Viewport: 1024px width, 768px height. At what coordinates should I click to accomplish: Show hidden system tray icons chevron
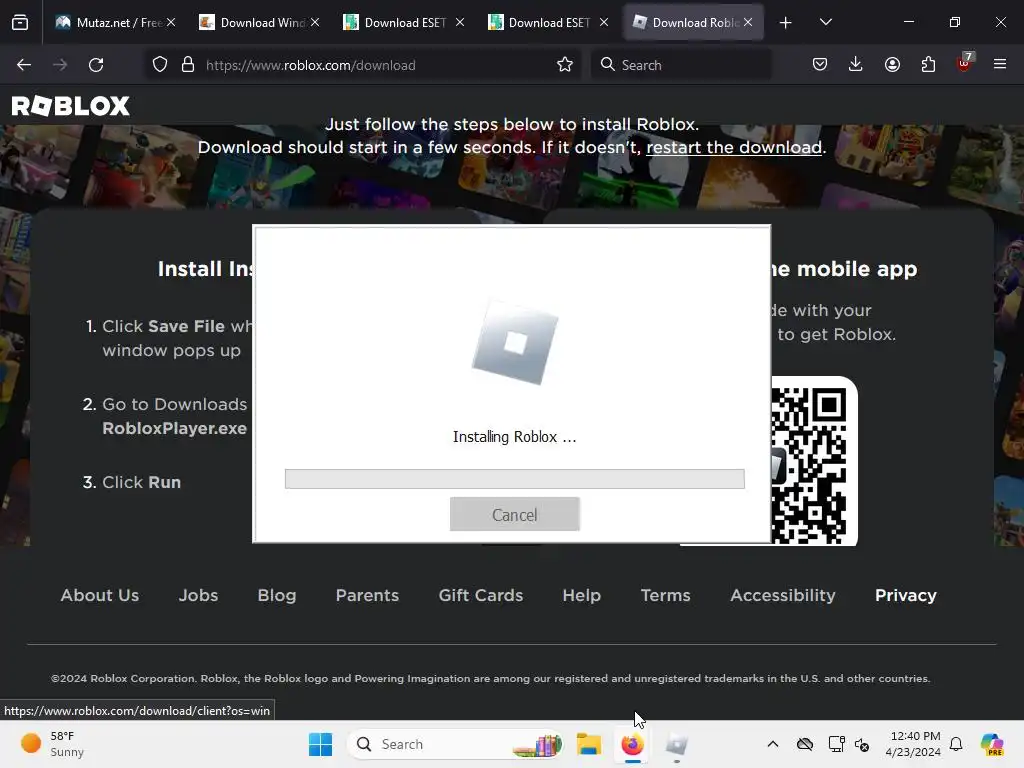773,744
